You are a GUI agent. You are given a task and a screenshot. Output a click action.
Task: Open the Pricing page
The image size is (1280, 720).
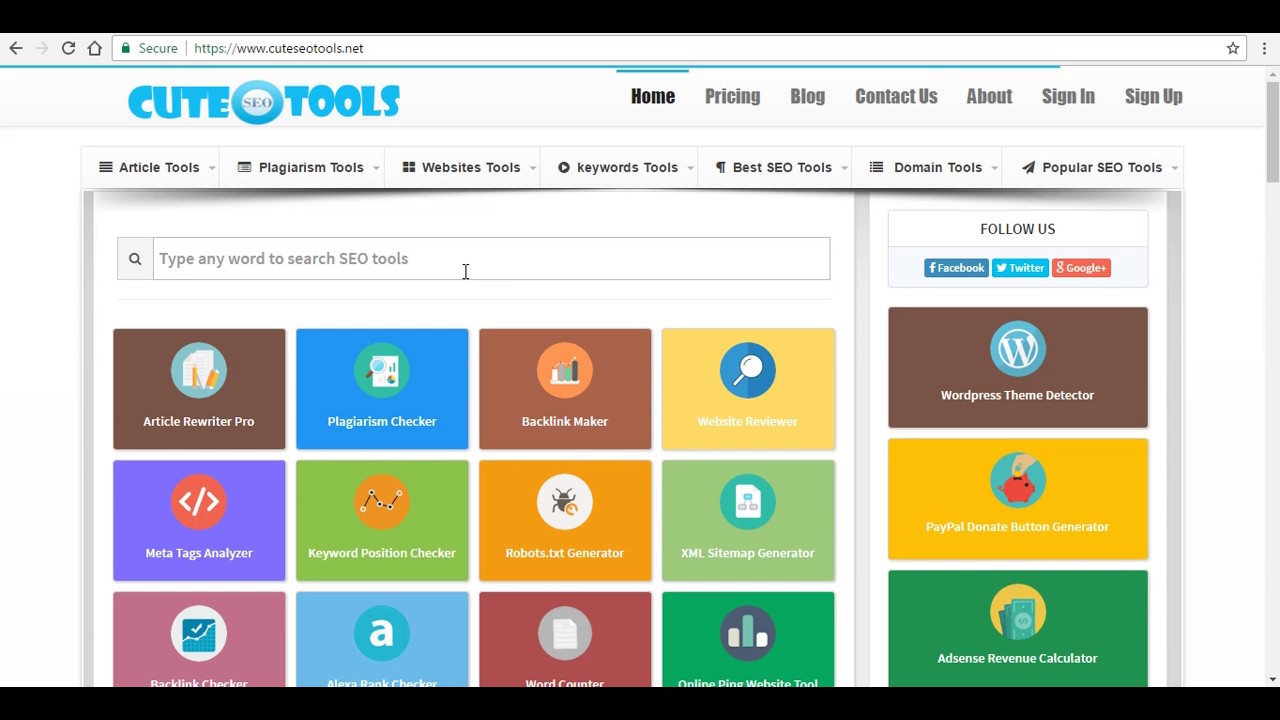[x=732, y=97]
